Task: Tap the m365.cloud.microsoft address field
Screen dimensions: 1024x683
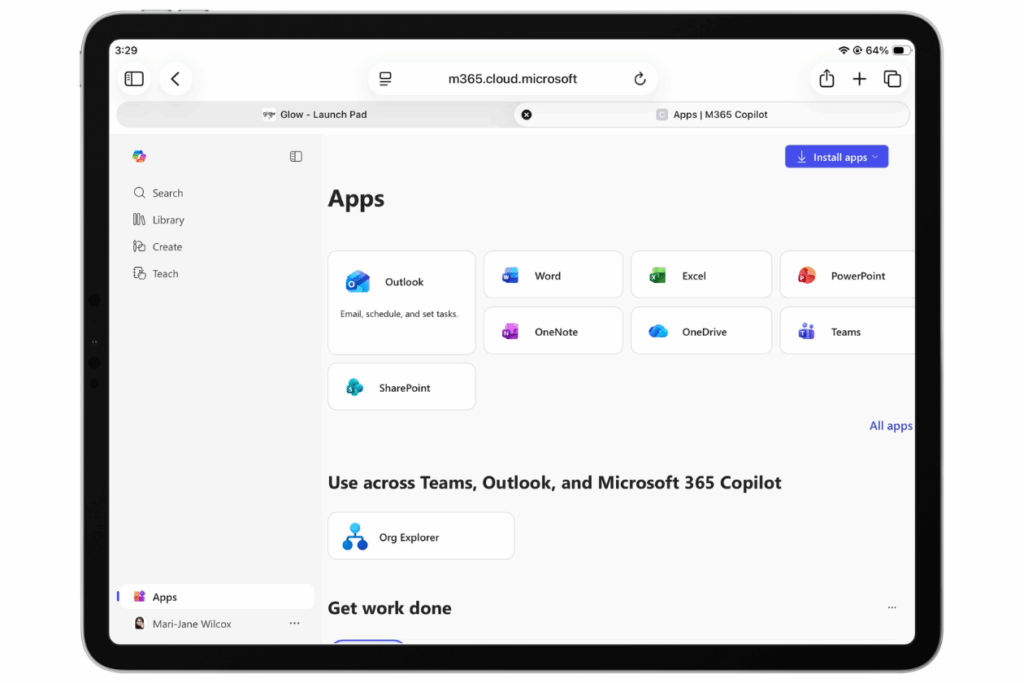Action: [512, 79]
